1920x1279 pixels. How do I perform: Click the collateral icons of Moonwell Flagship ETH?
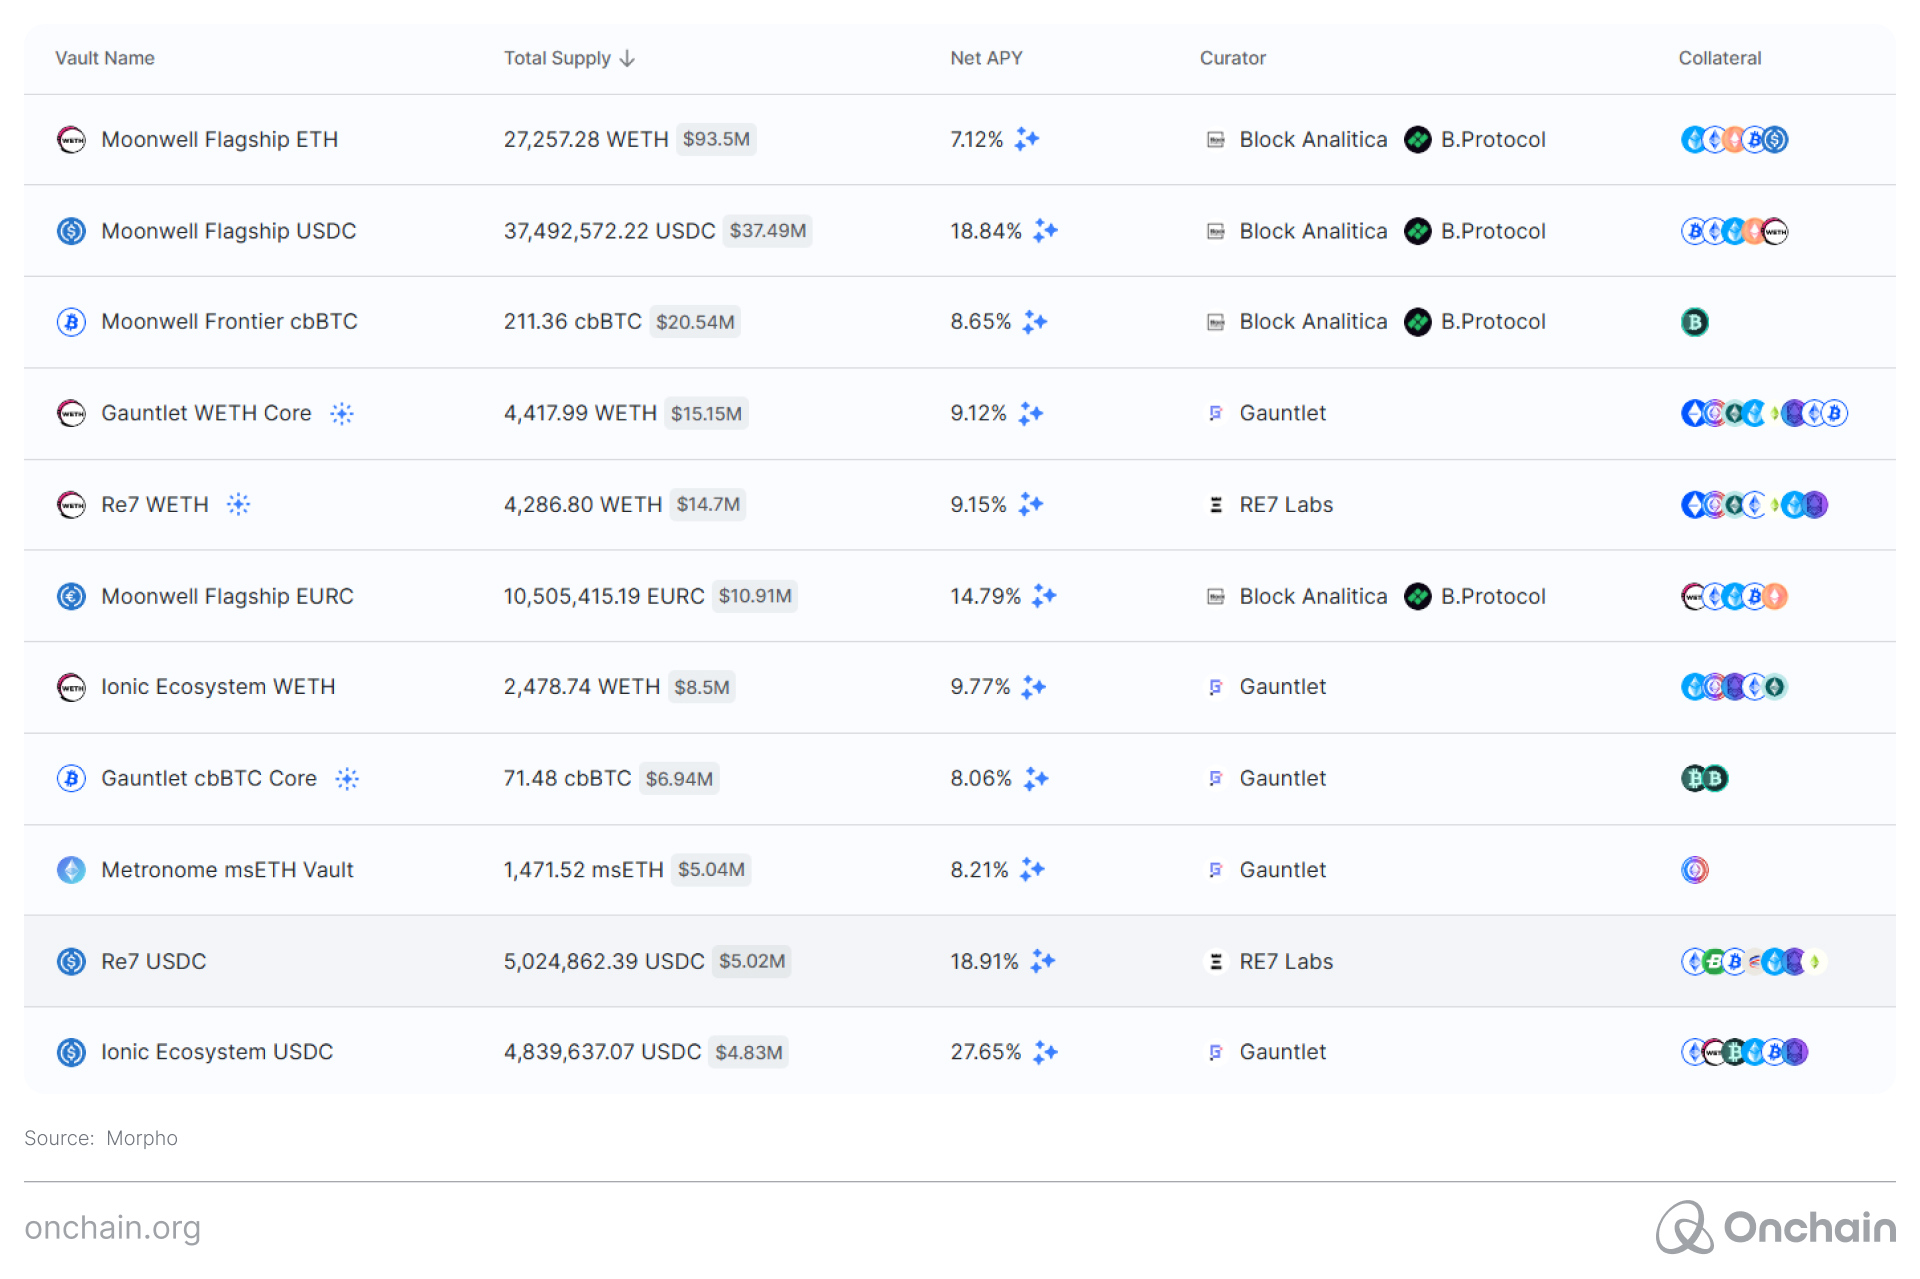[1734, 139]
